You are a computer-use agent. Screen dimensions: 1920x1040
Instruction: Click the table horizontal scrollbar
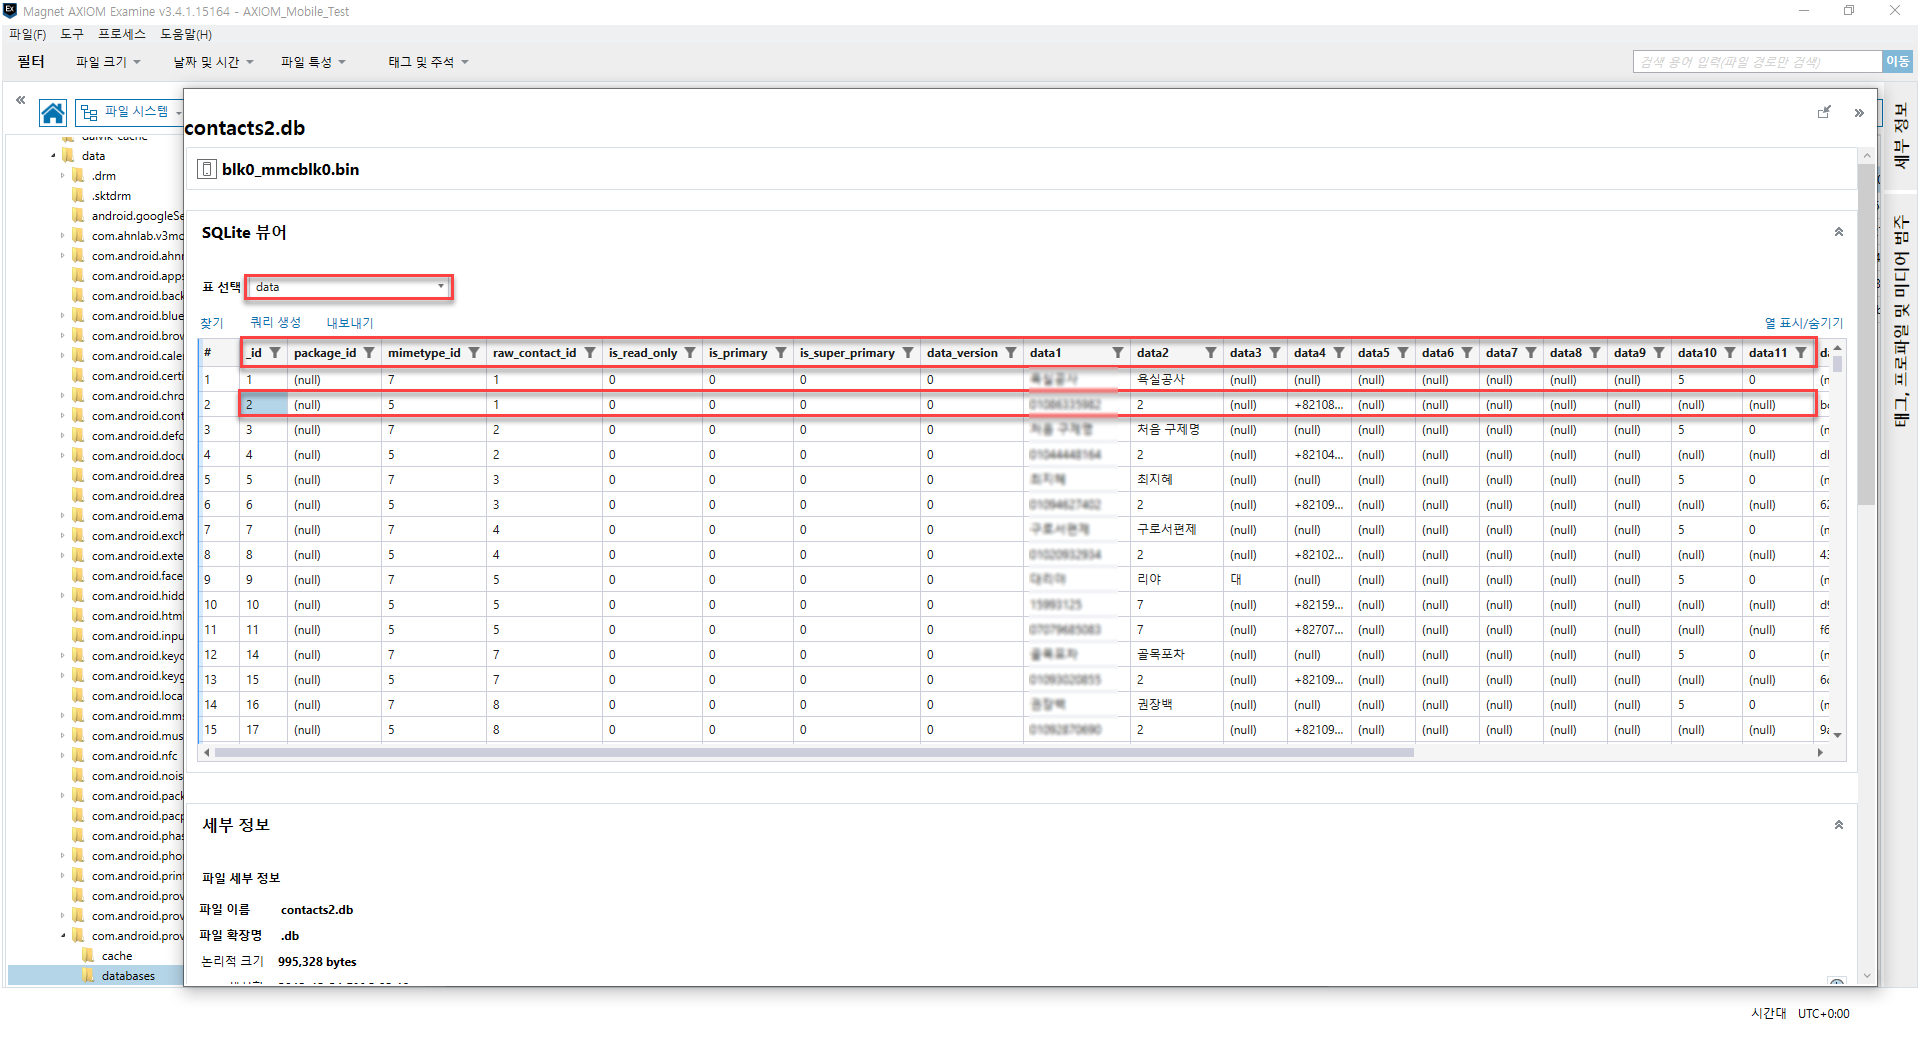(x=814, y=752)
